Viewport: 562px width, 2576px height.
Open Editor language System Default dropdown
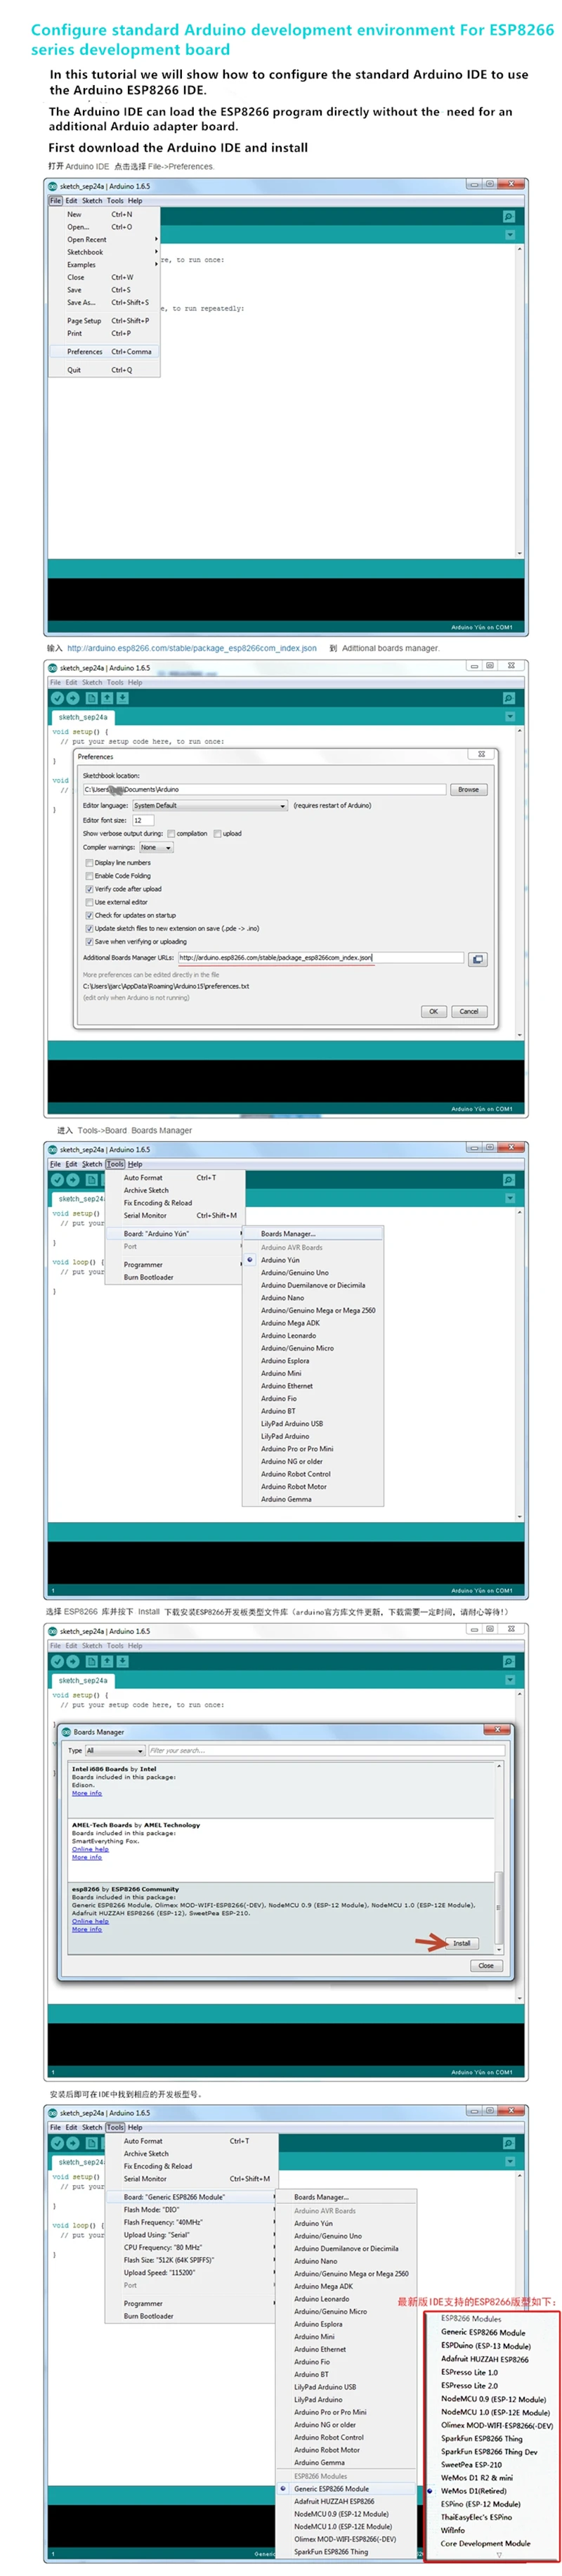coord(209,805)
